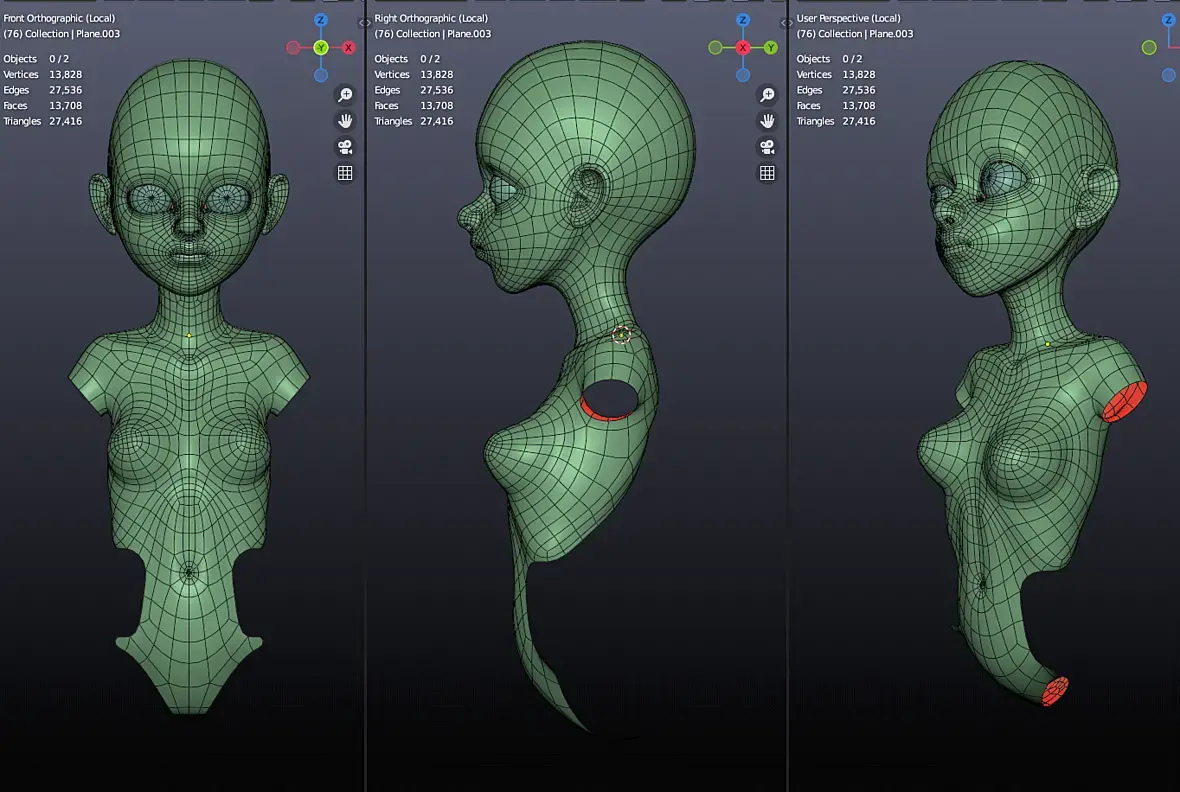The height and width of the screenshot is (792, 1180).
Task: Click Objects count 0 / 2 in Front viewport
Action: point(59,59)
